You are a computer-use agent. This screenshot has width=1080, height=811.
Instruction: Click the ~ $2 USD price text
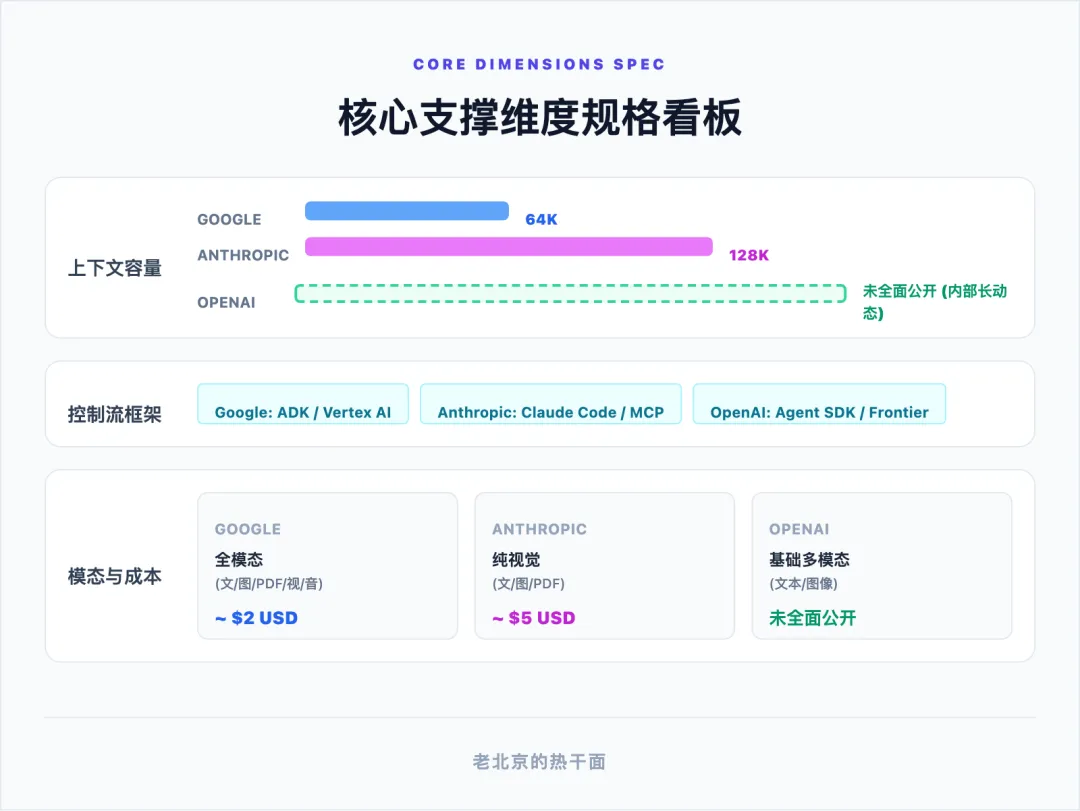pos(256,618)
